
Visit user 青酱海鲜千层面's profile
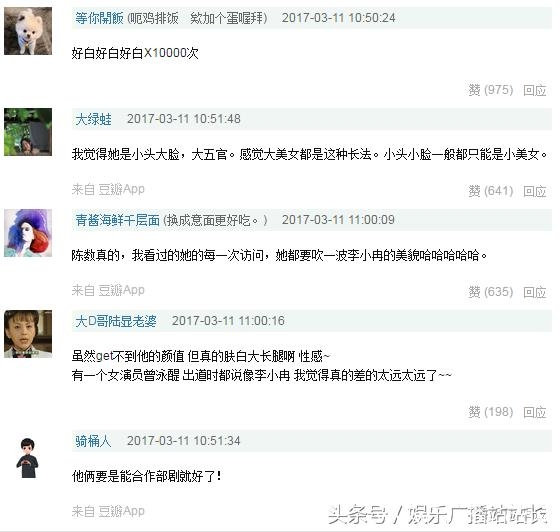(118, 220)
